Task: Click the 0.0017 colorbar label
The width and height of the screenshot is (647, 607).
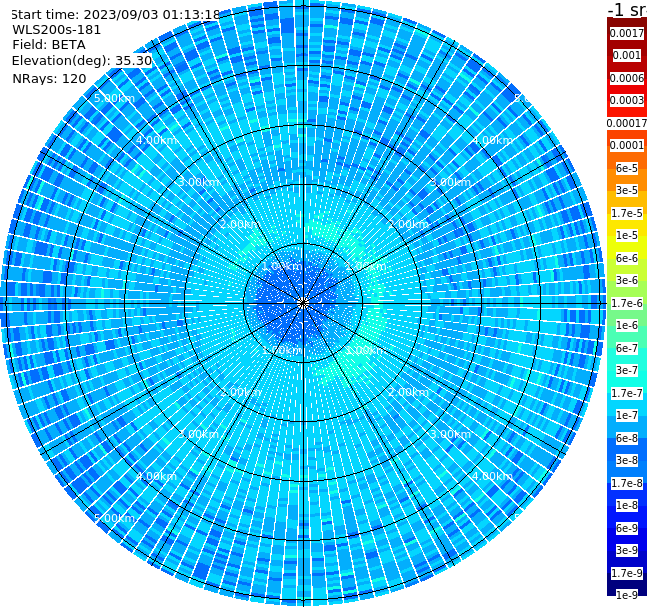Action: click(x=627, y=33)
